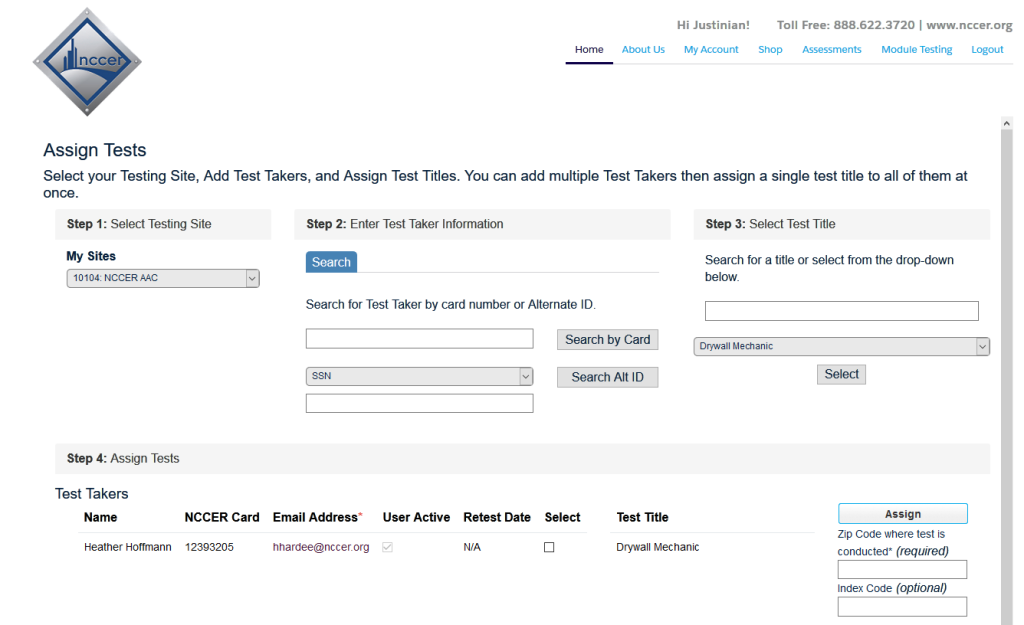Check Select box for Heather Hoffmann
Image resolution: width=1024 pixels, height=625 pixels.
coord(549,547)
